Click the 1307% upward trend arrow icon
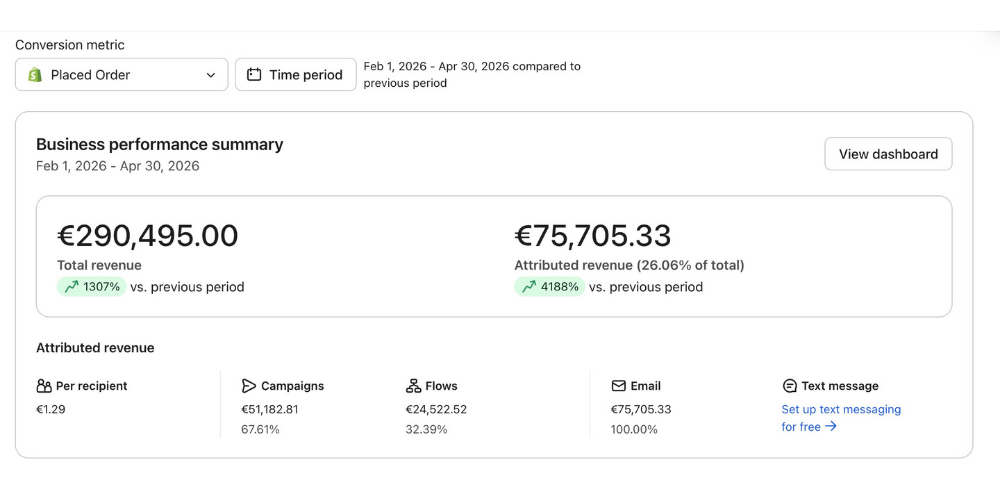 [x=71, y=287]
